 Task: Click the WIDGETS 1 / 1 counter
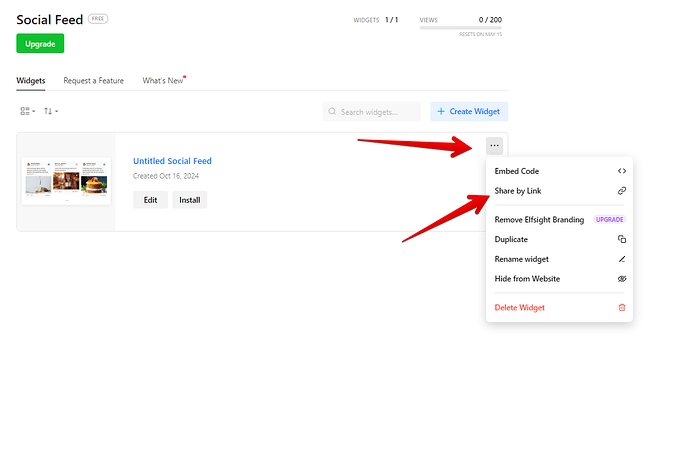[x=376, y=20]
